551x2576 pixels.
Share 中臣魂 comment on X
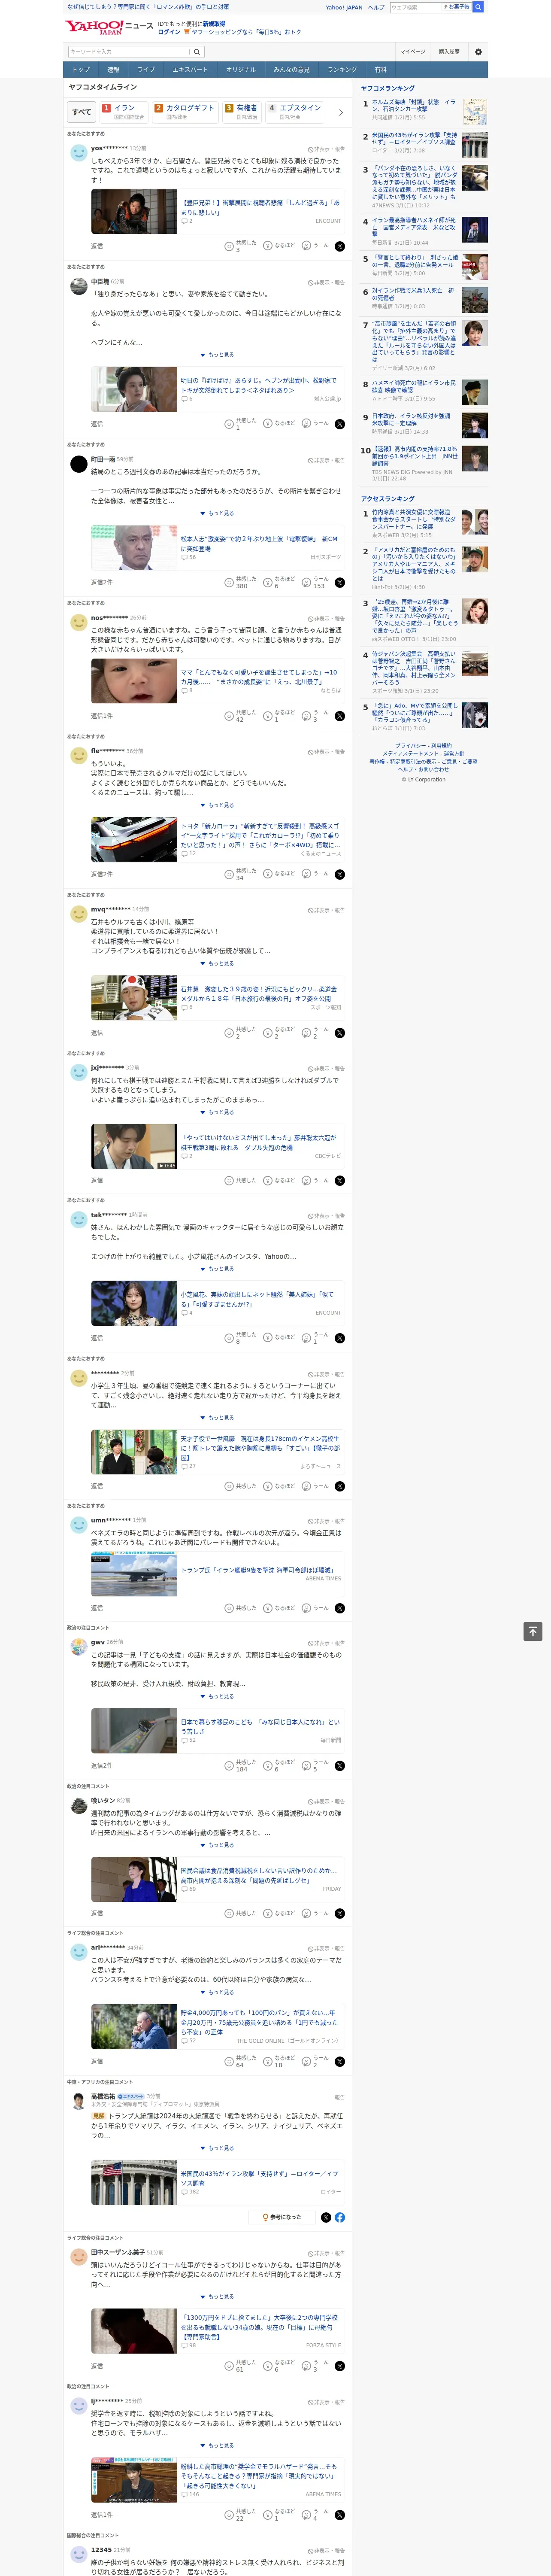tap(340, 424)
